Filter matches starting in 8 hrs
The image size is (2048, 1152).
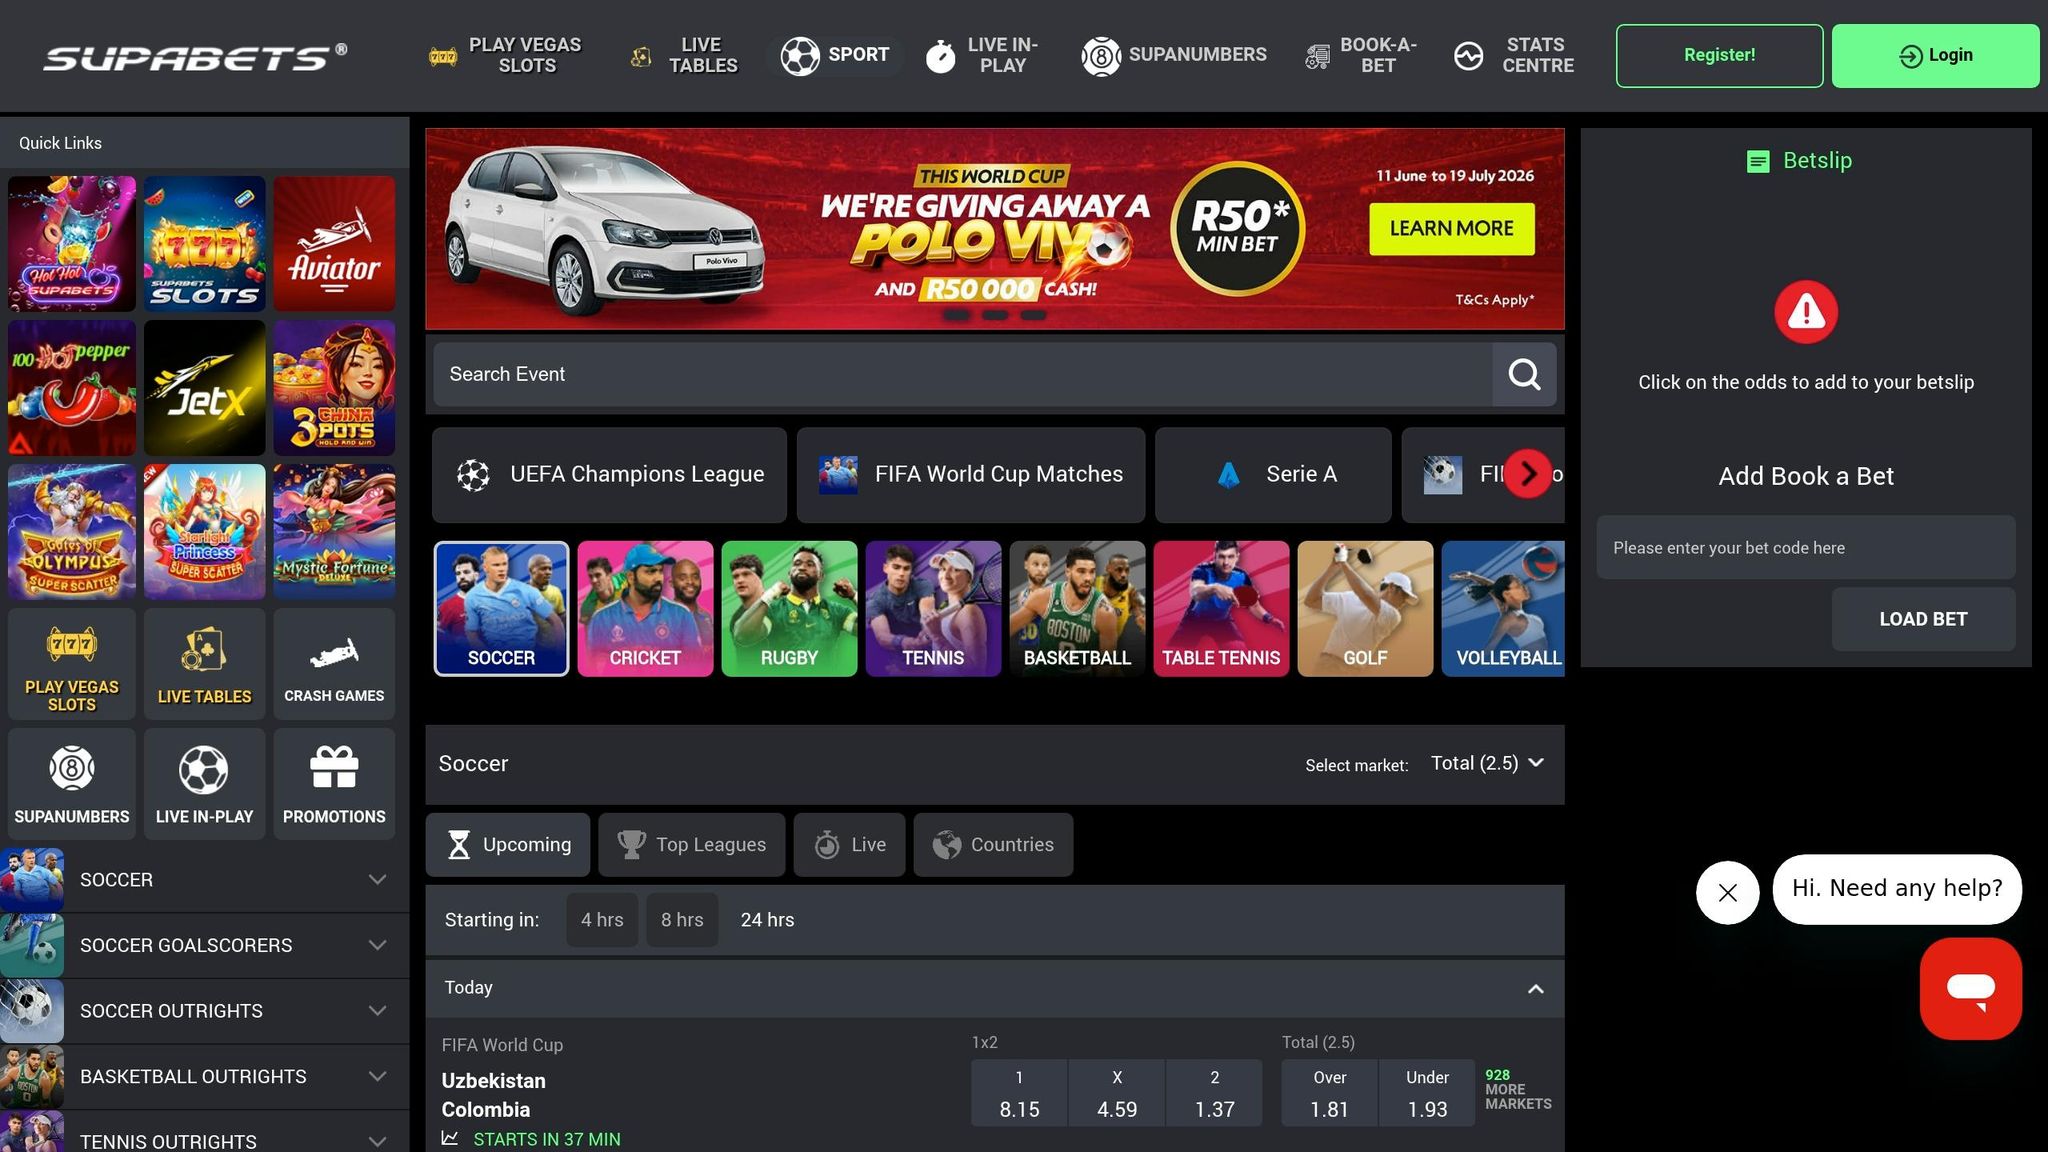682,920
